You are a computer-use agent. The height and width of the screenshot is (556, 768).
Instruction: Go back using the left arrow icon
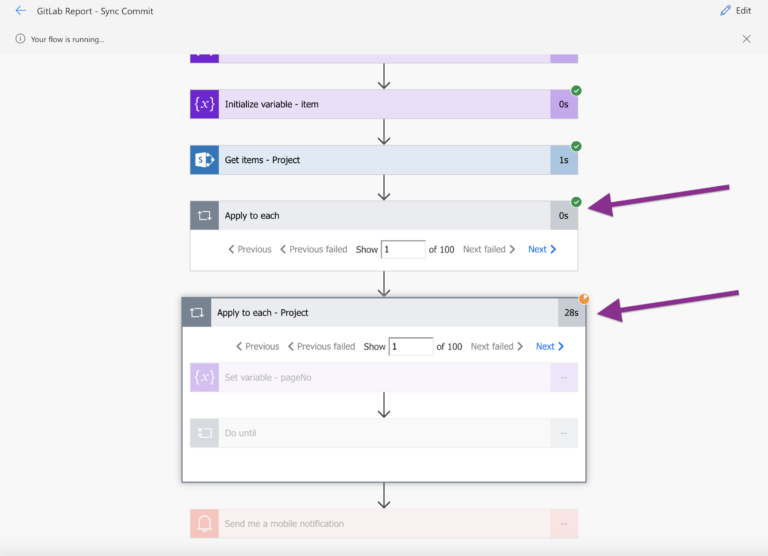(21, 10)
